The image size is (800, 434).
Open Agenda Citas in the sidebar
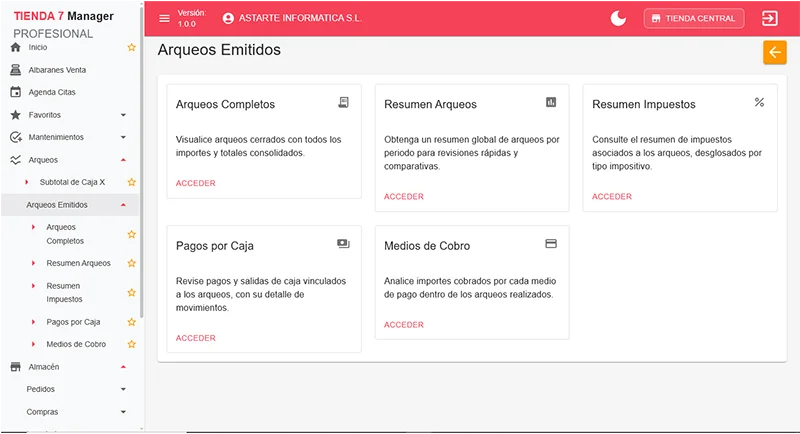pyautogui.click(x=52, y=92)
